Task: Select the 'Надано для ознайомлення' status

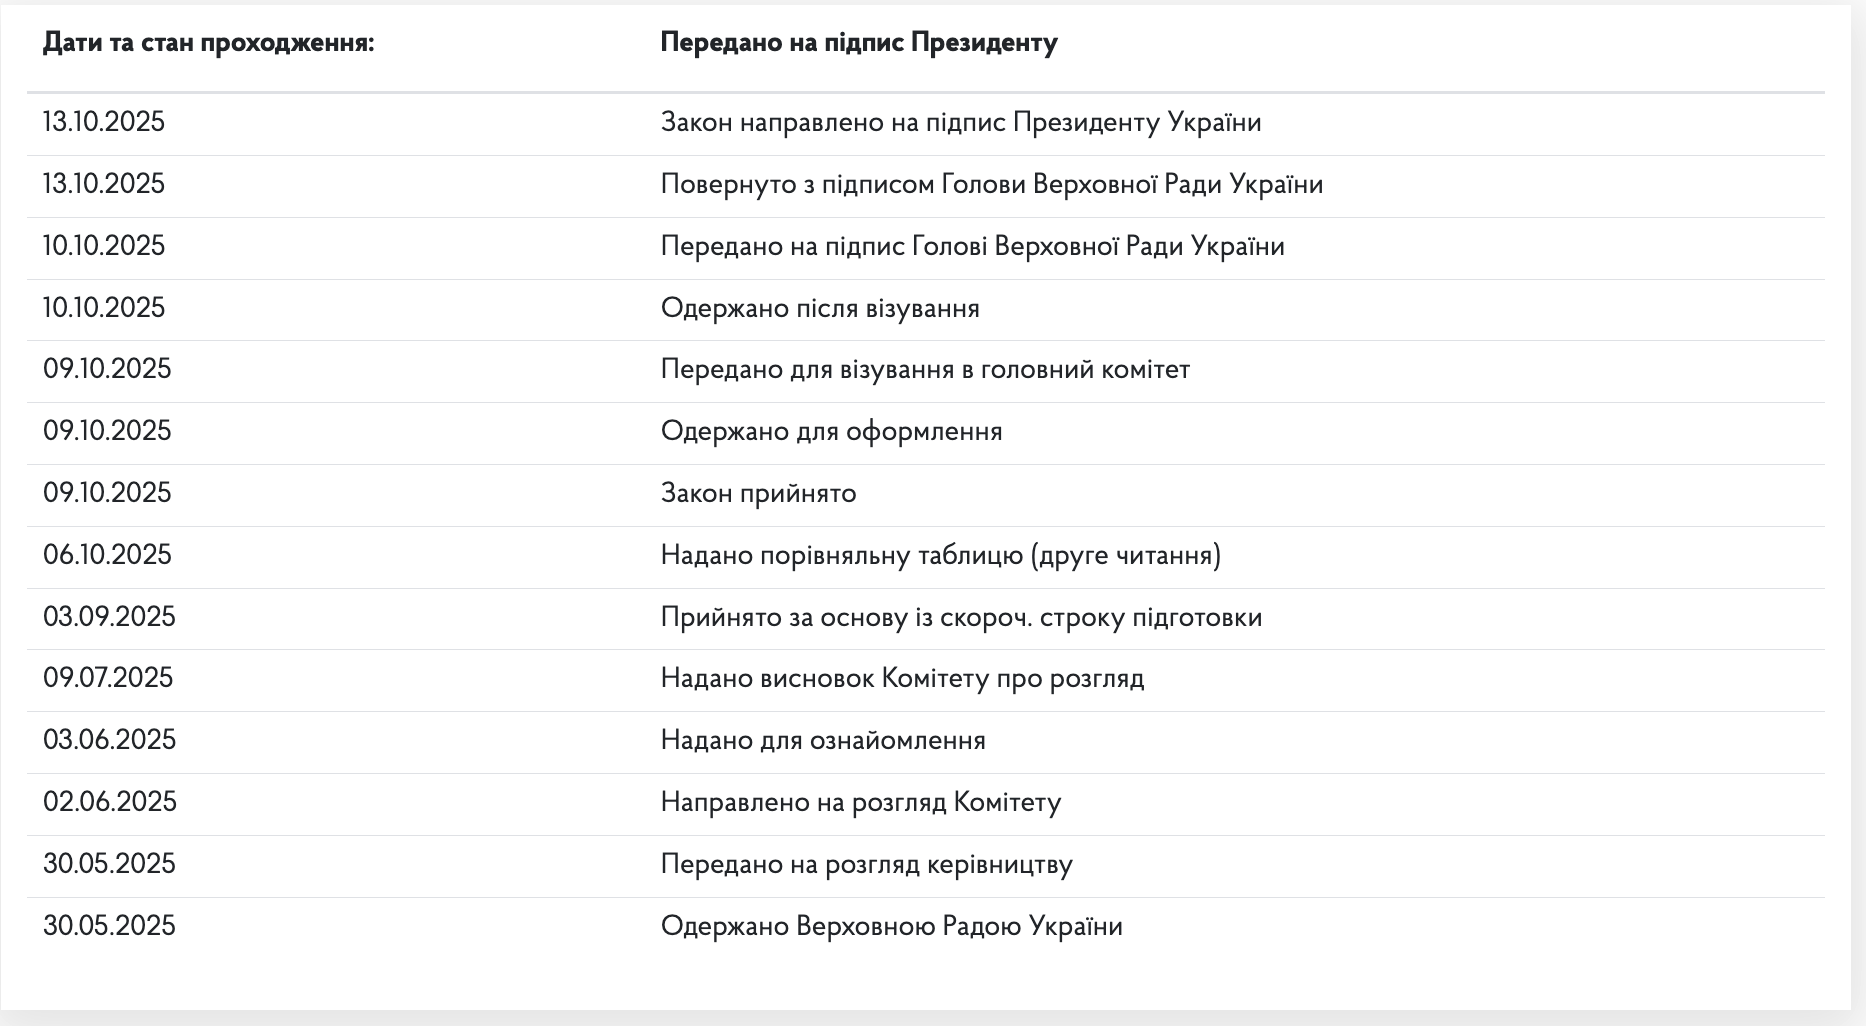Action: 823,741
